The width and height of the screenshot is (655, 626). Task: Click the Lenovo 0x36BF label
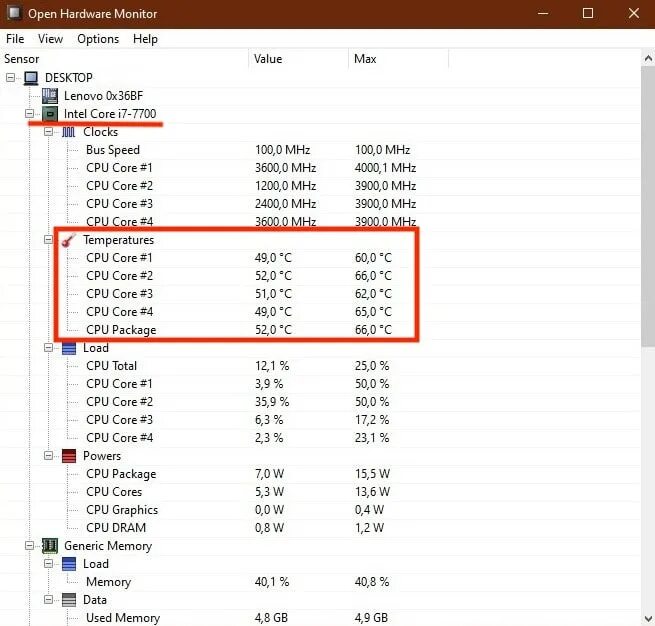click(103, 96)
